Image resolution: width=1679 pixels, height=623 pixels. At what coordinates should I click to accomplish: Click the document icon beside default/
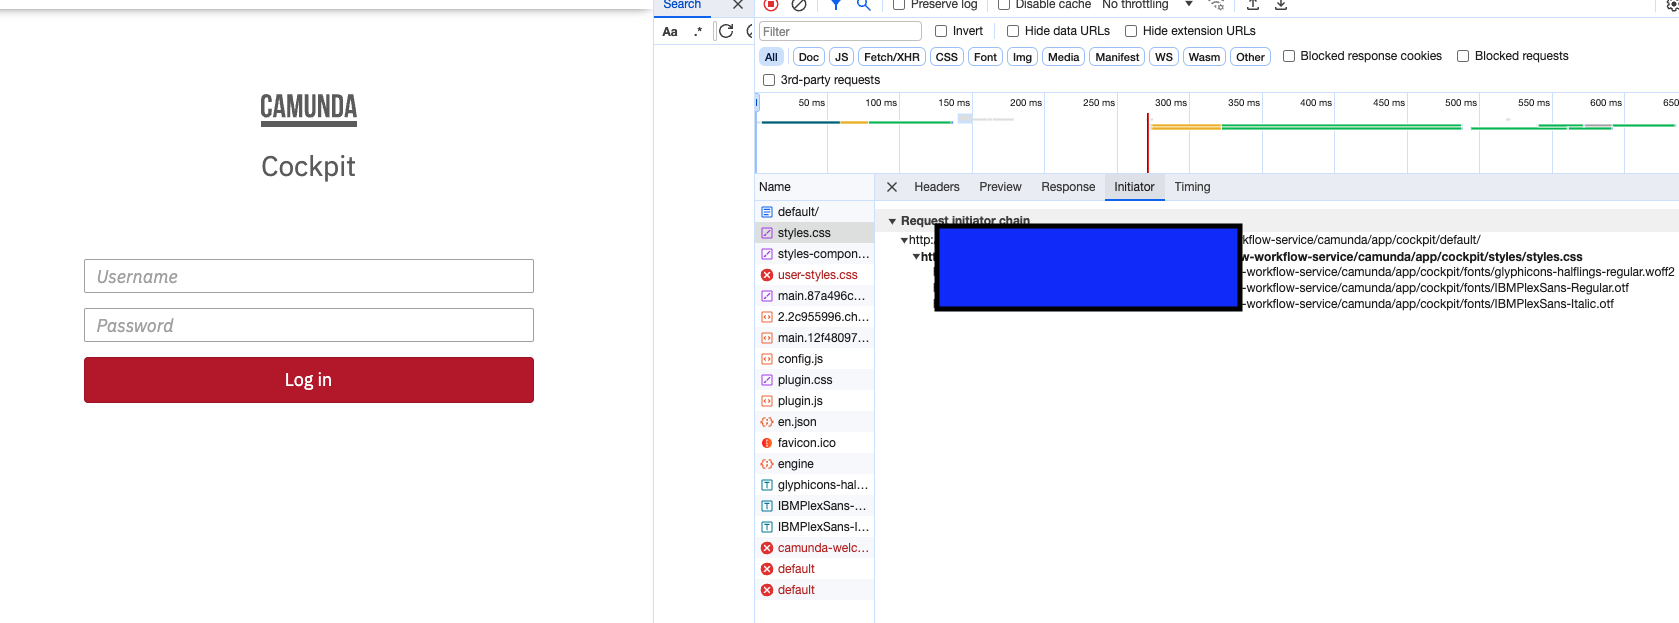(767, 212)
